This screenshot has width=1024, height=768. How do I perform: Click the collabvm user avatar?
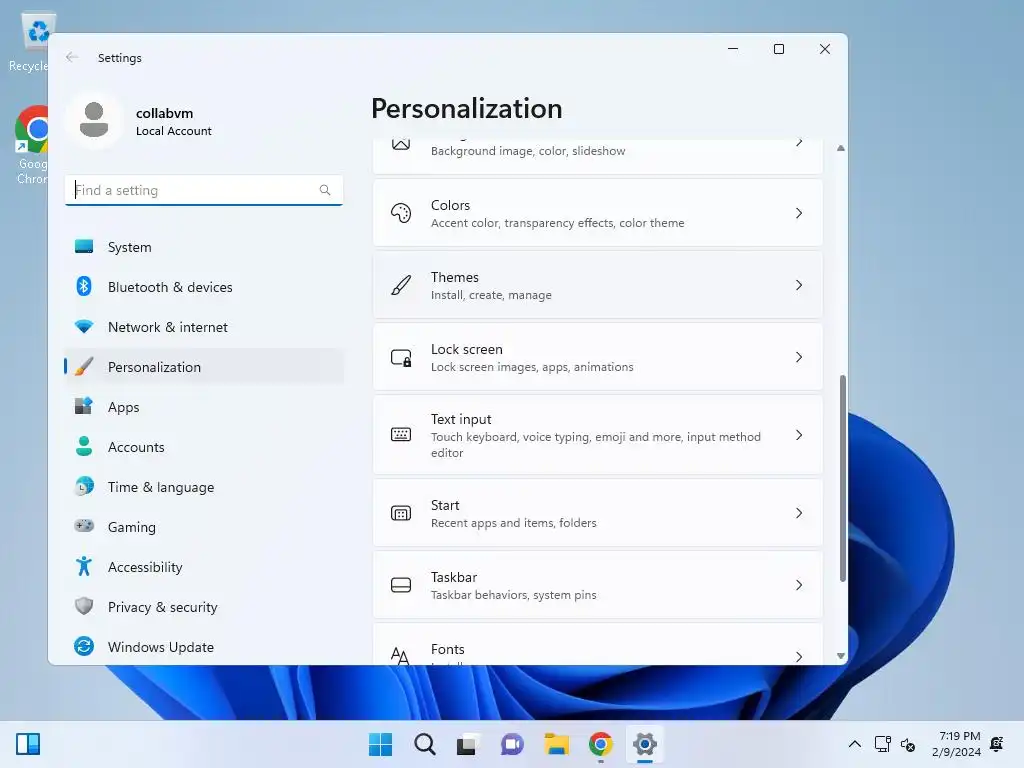click(x=94, y=120)
